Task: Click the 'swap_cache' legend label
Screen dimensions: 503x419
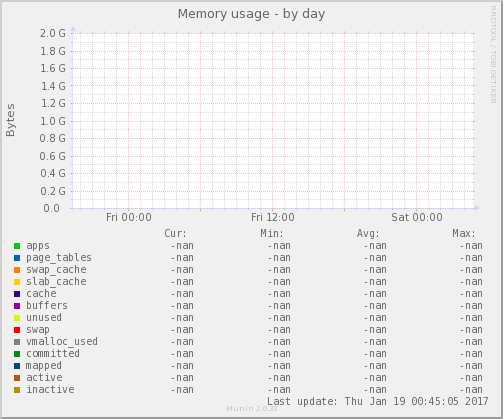Action: click(56, 270)
